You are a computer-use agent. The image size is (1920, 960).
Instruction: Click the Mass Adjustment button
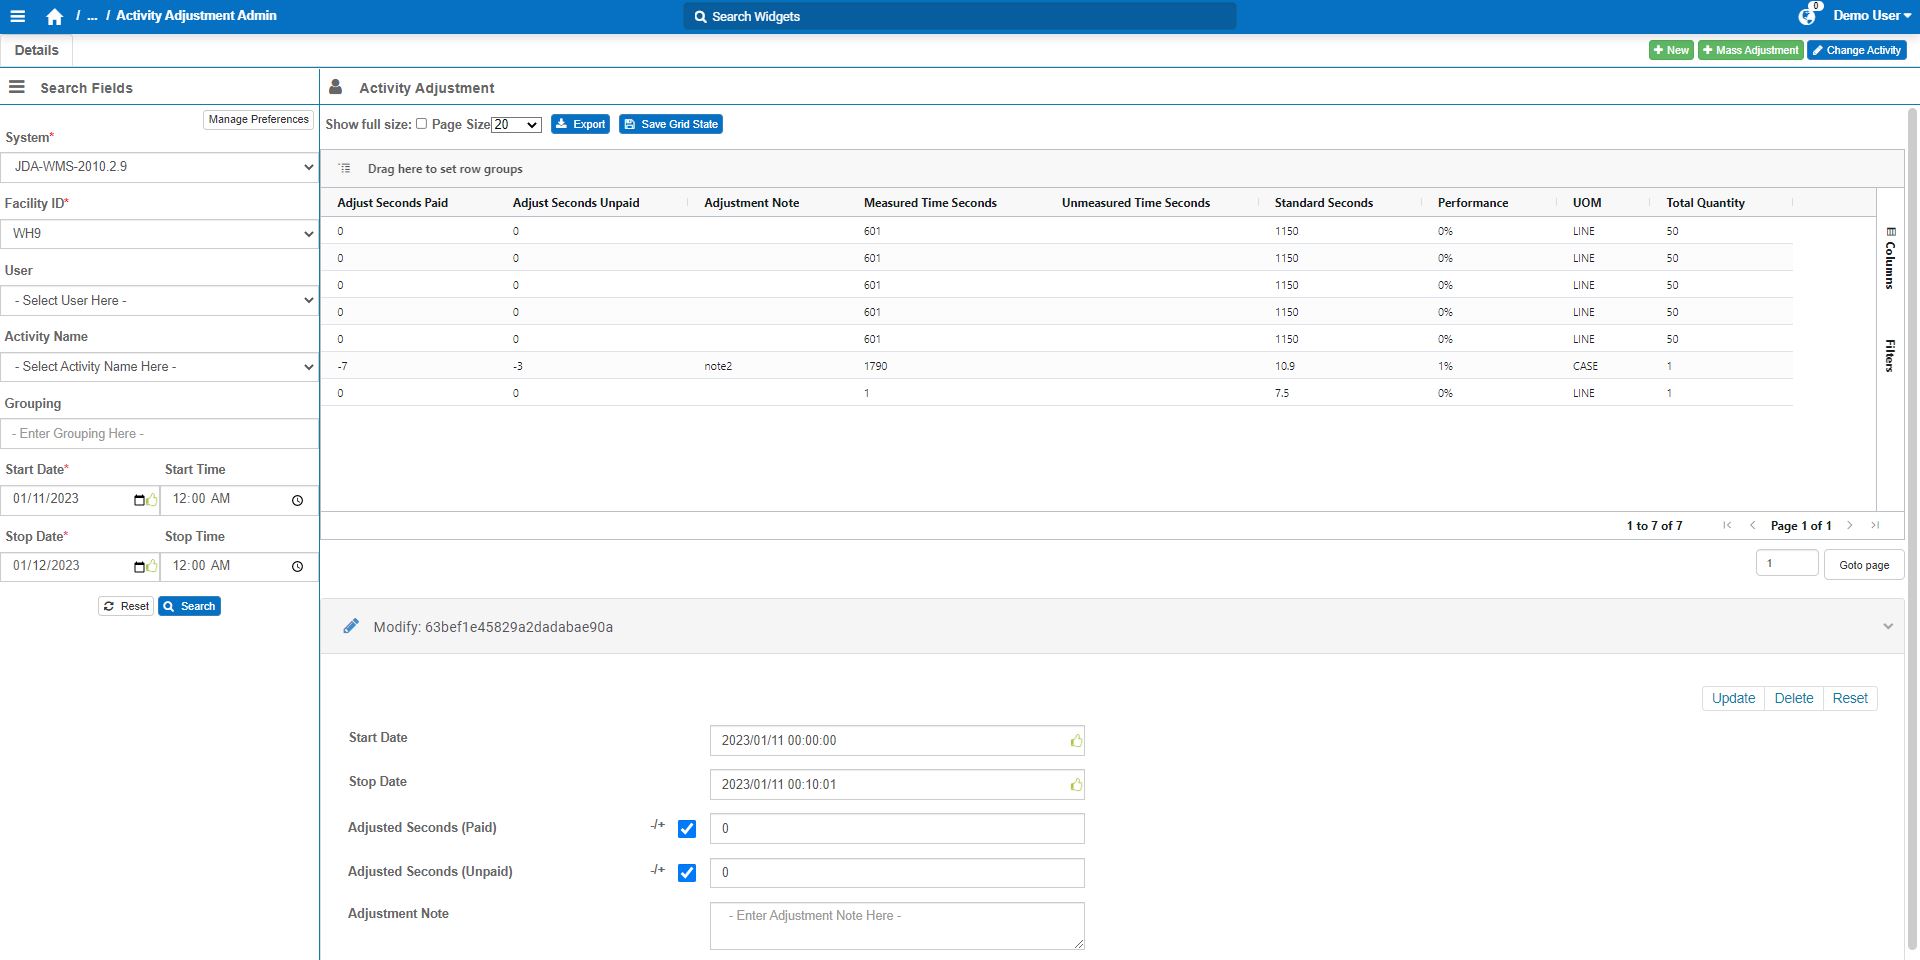(x=1750, y=50)
